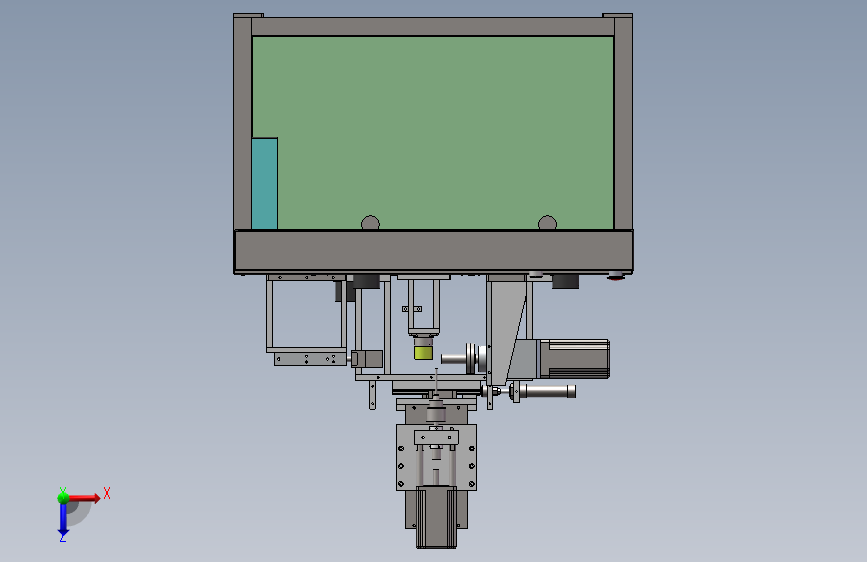Screen dimensions: 867x562
Task: Select the open rectangular bracket frame on the left
Action: (x=306, y=315)
